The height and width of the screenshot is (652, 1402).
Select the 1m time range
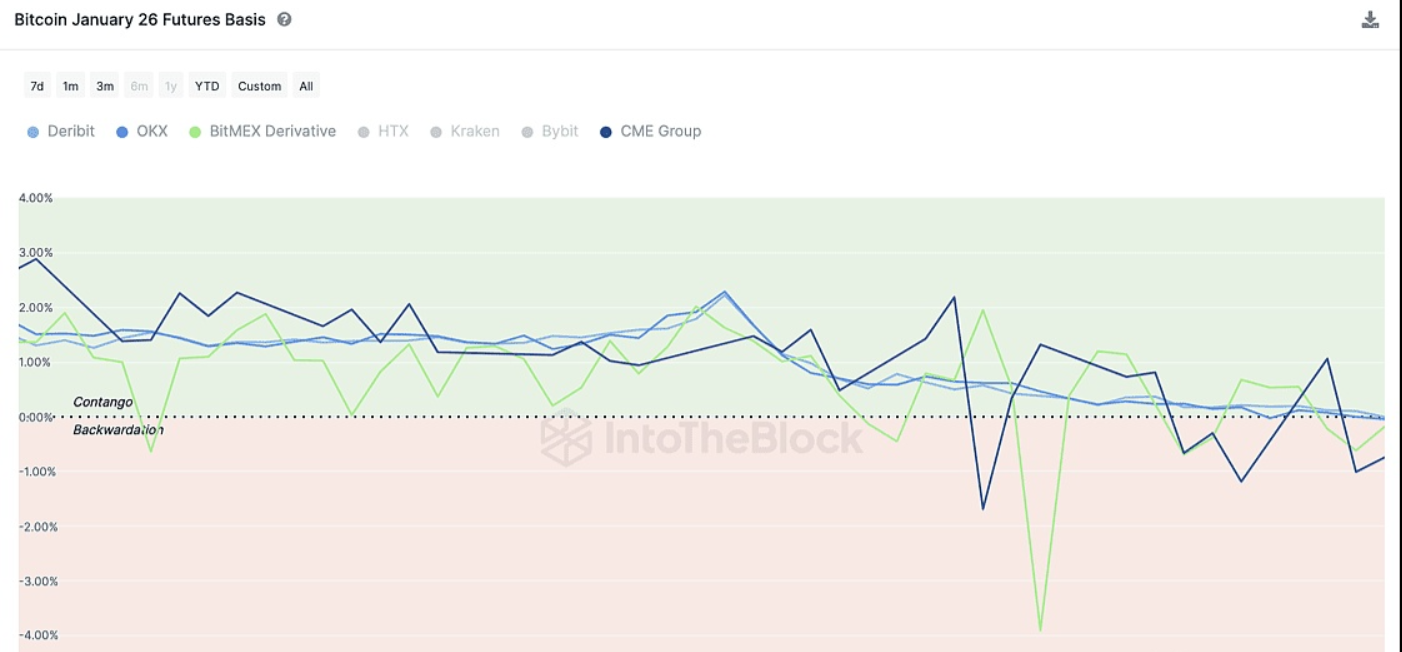(70, 86)
